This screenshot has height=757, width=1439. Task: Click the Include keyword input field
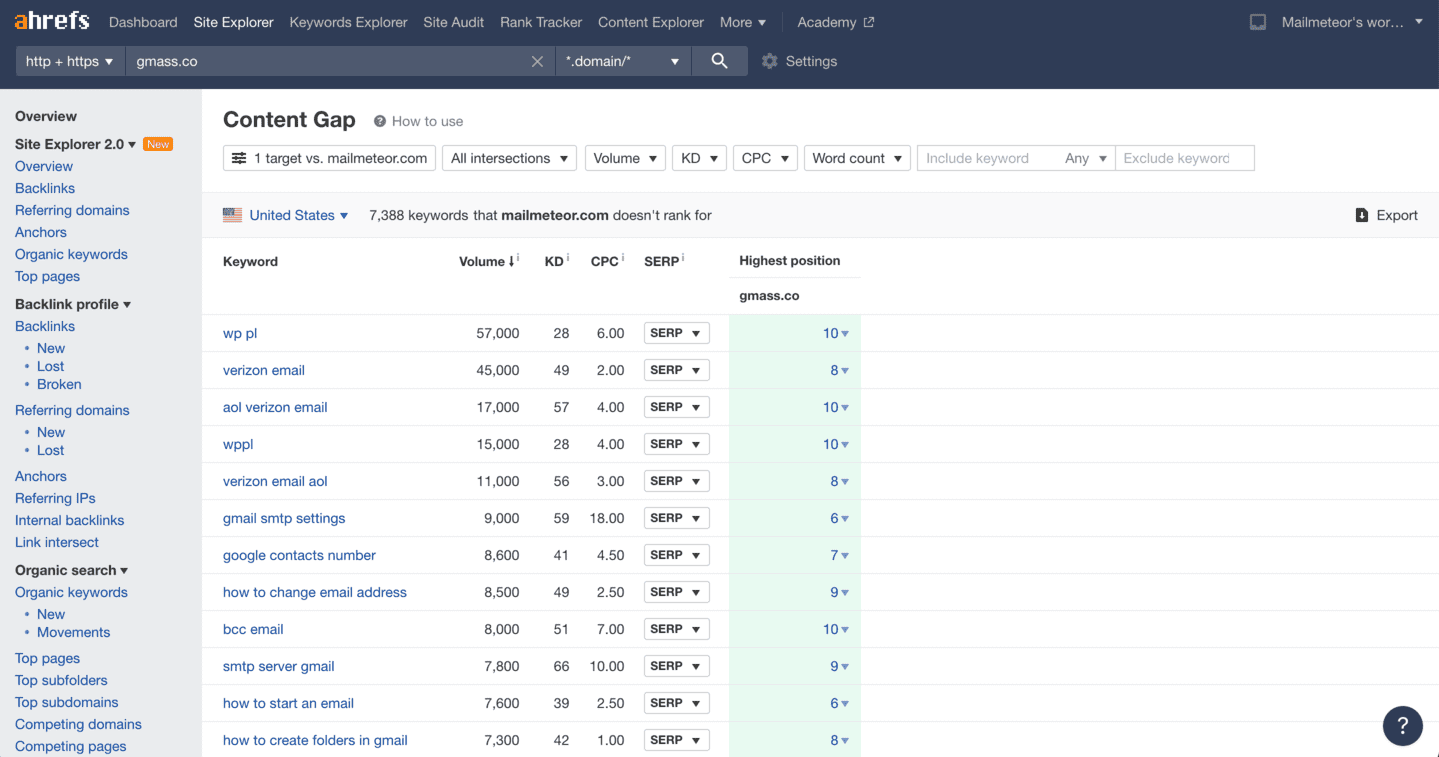(x=987, y=158)
